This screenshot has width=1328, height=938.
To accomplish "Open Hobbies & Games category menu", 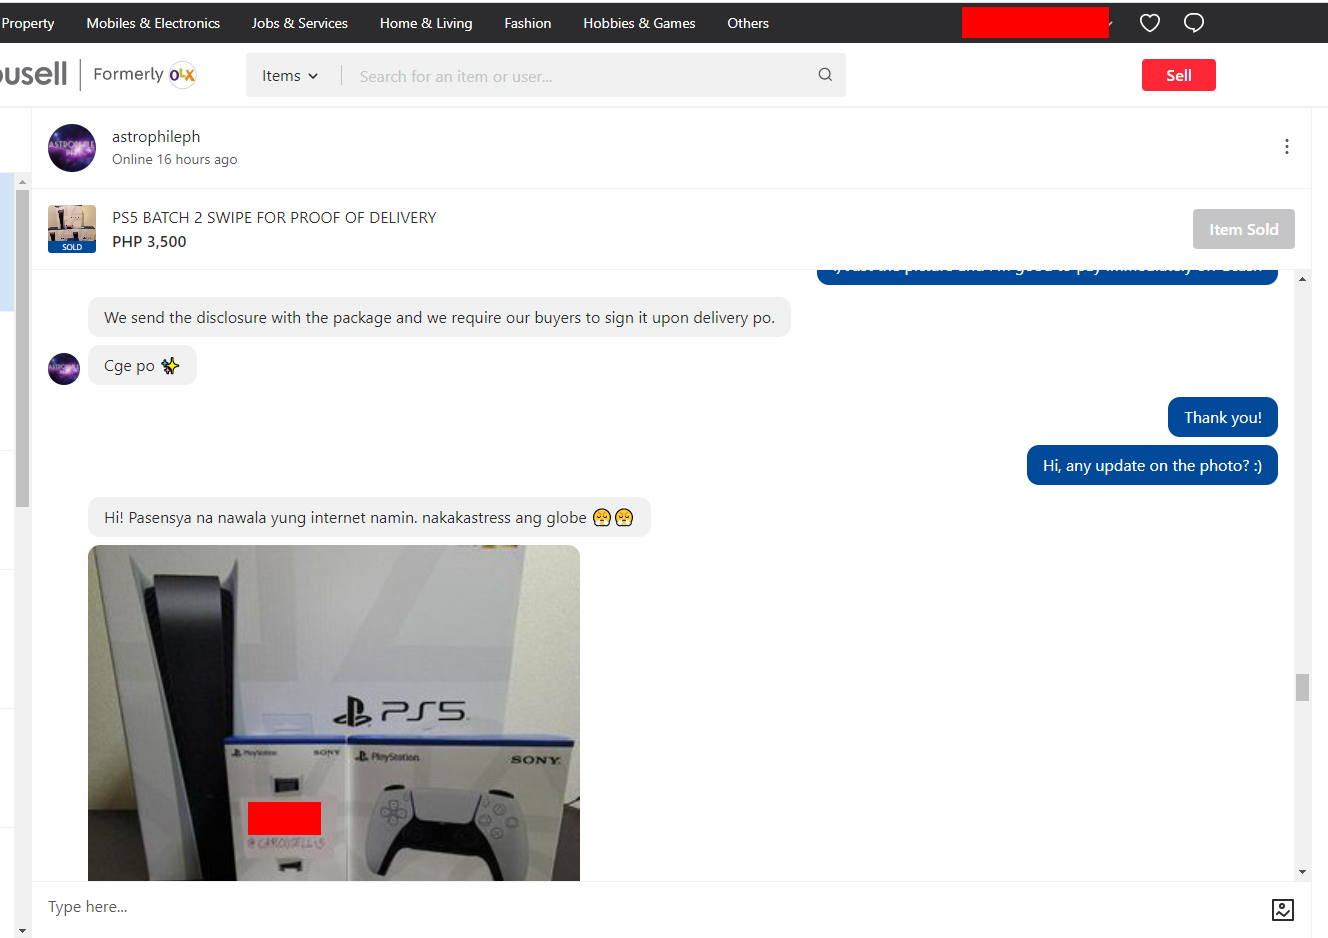I will (639, 23).
